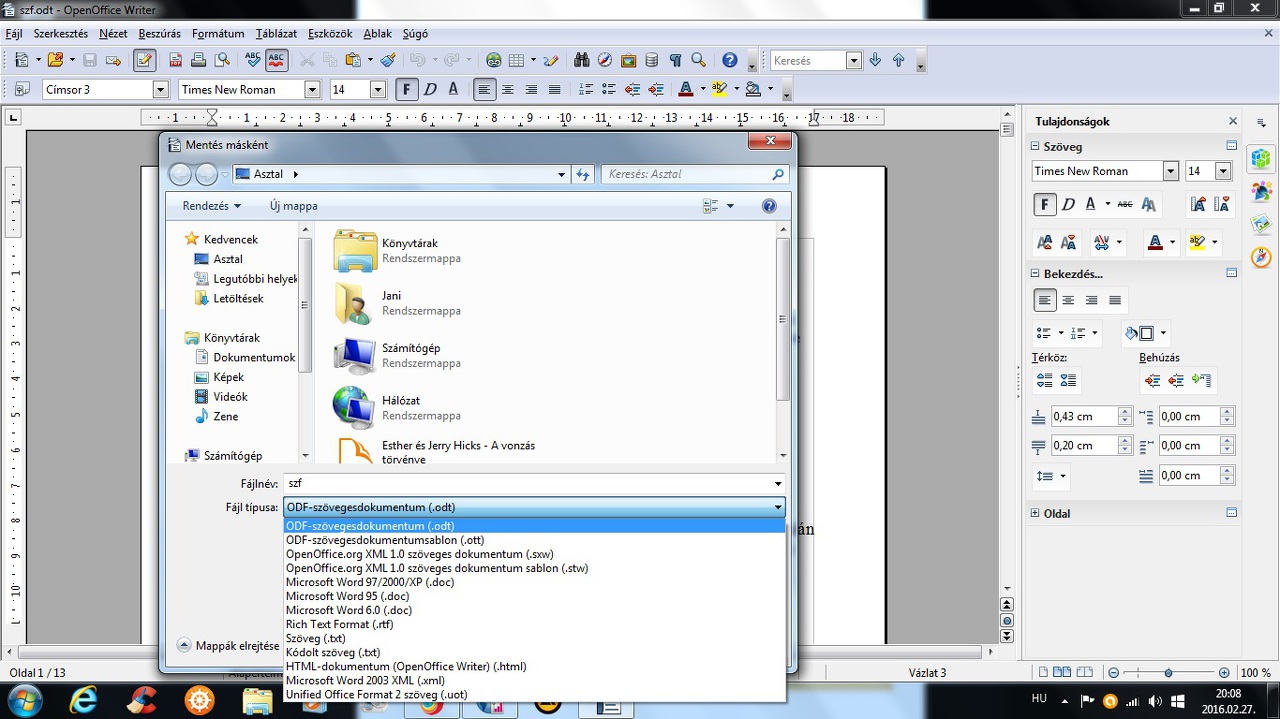Image resolution: width=1280 pixels, height=719 pixels.
Task: Click the zoom slider handle in status bar
Action: point(1168,673)
